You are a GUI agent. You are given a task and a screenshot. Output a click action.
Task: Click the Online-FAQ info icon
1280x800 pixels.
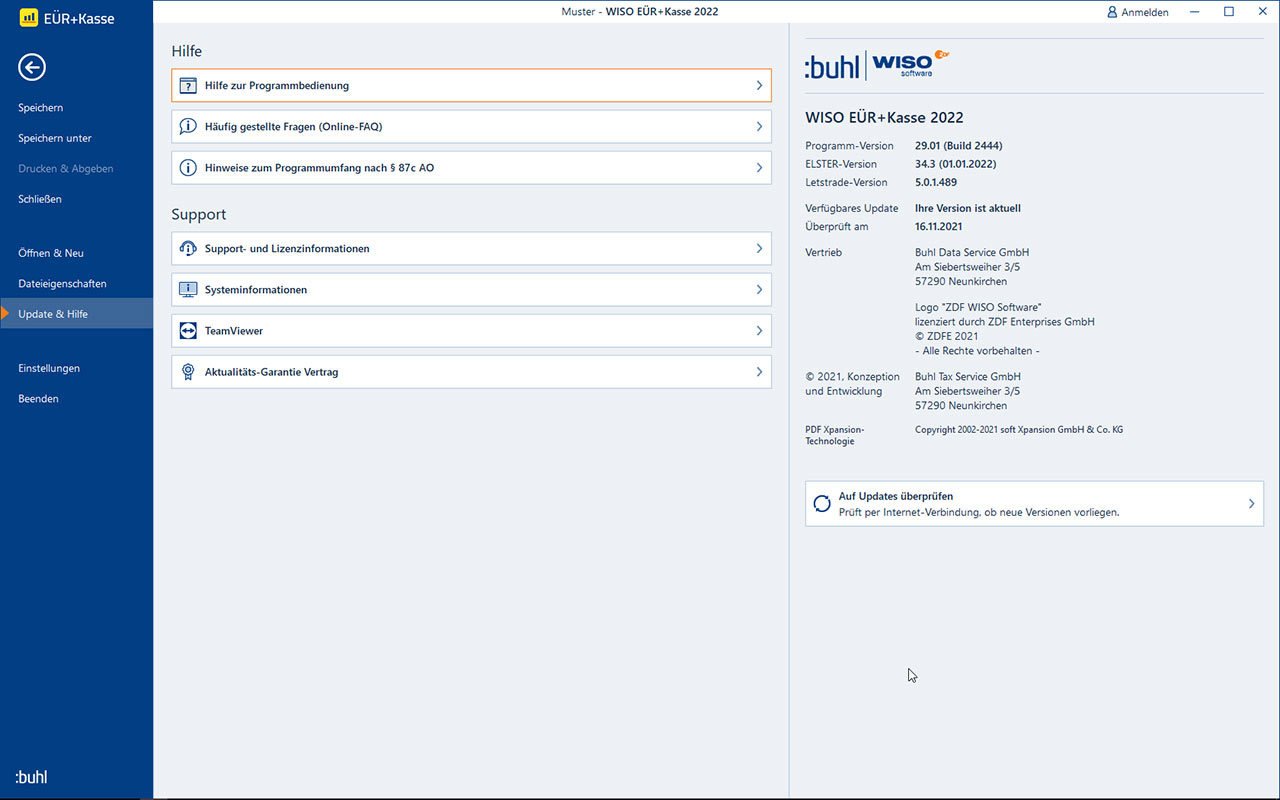coord(188,127)
